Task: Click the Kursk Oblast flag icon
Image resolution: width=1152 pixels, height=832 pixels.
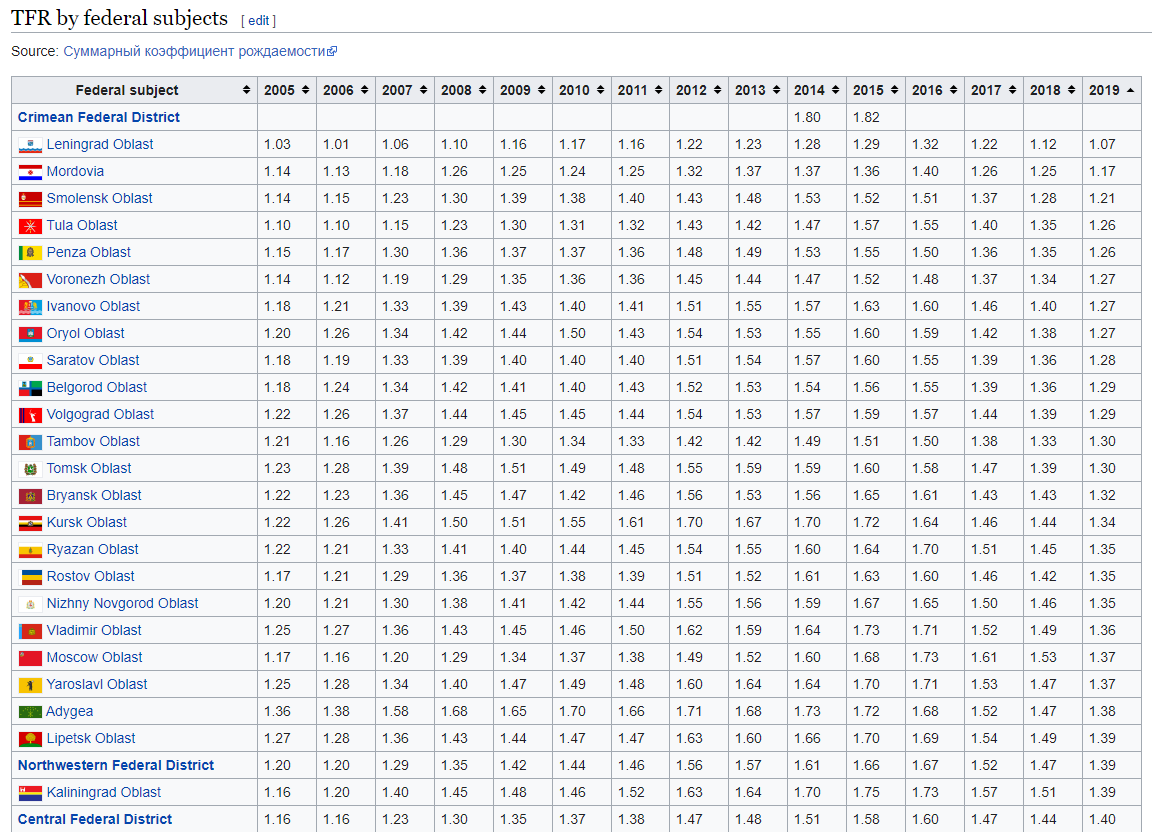Action: (x=30, y=523)
